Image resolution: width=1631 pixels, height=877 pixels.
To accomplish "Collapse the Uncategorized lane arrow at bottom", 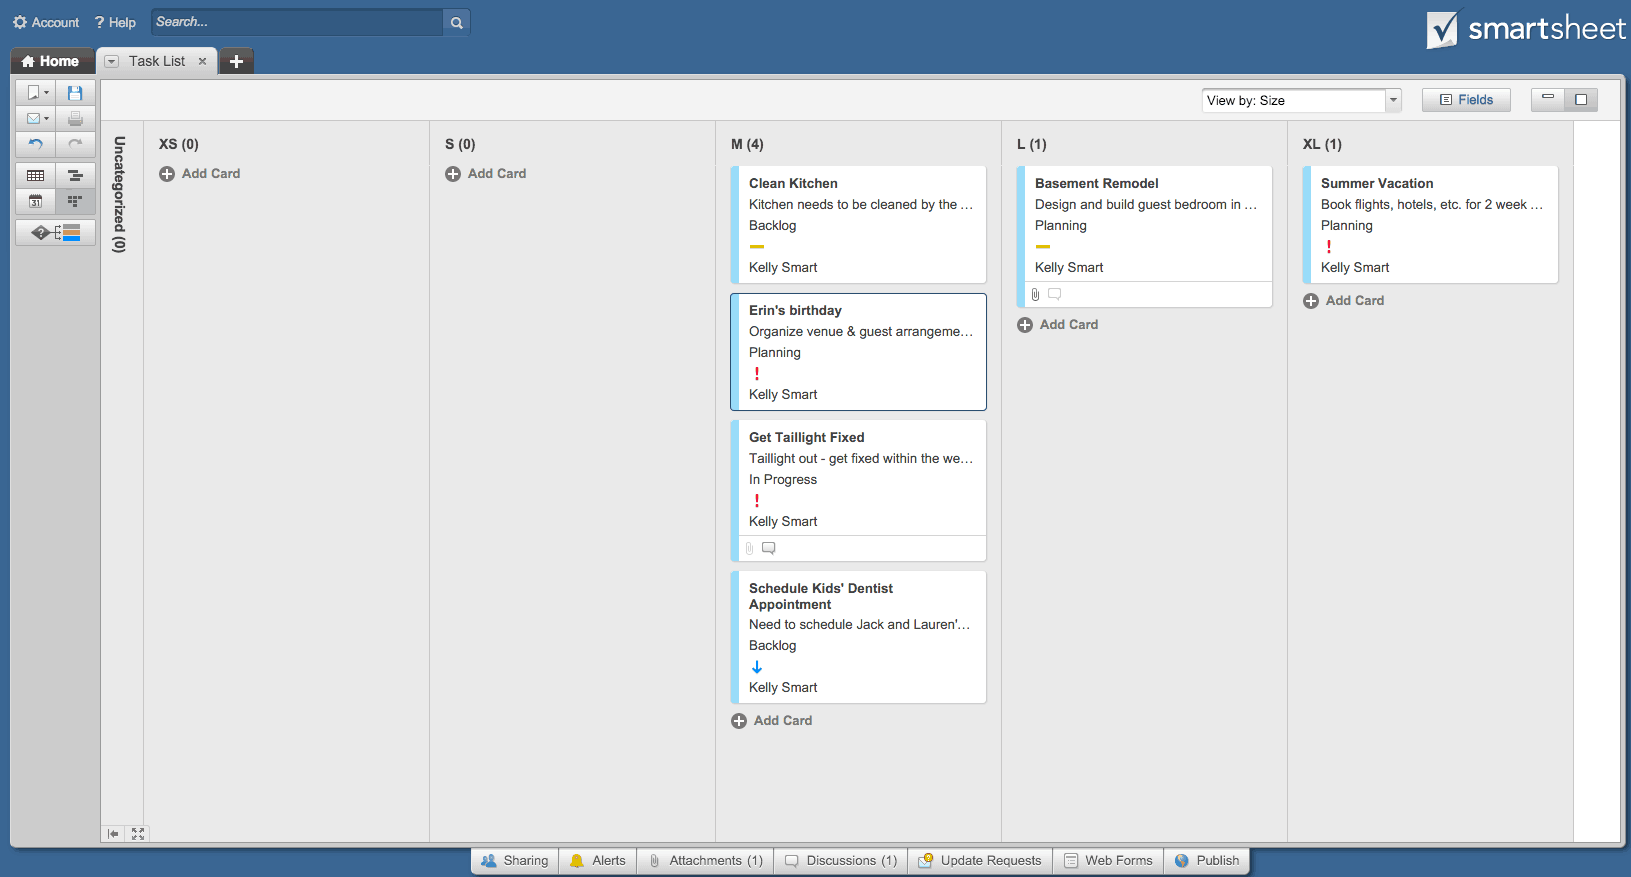I will (x=113, y=834).
